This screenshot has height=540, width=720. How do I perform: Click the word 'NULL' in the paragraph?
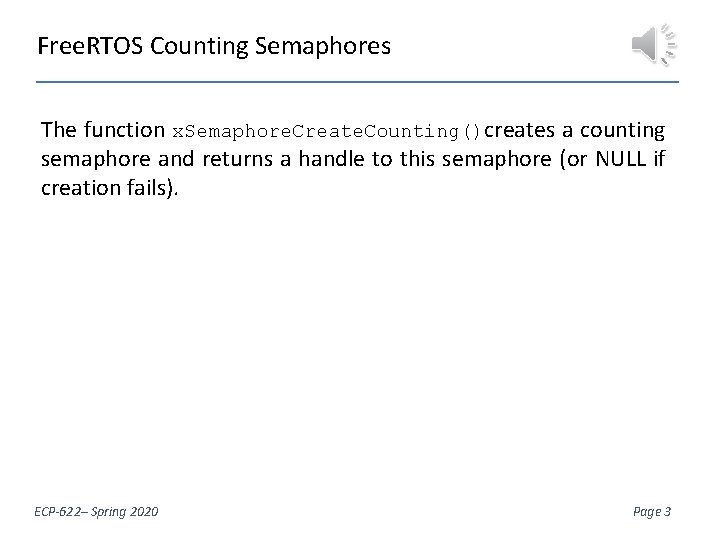tap(626, 158)
